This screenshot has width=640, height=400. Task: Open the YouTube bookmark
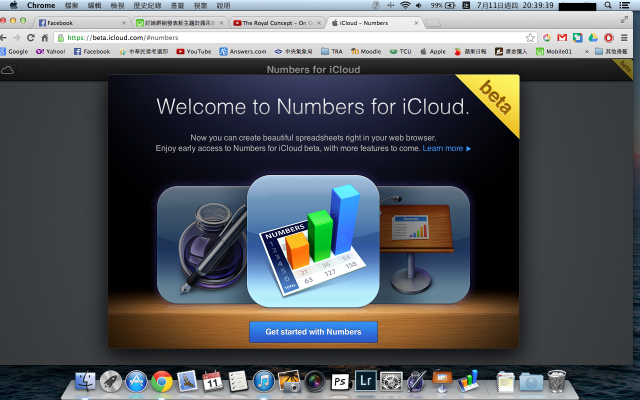tap(194, 51)
